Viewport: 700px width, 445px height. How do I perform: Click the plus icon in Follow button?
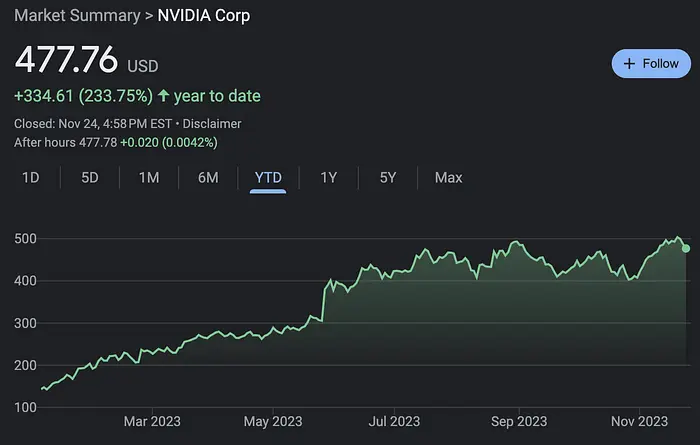(x=629, y=64)
